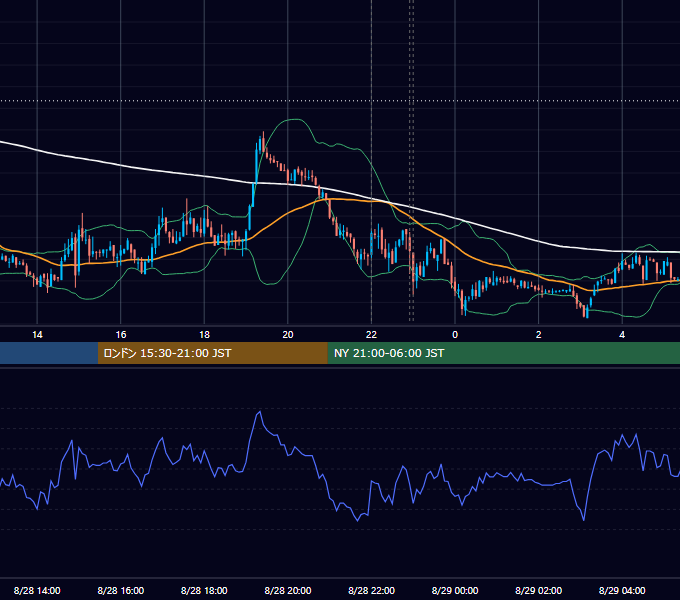Image resolution: width=680 pixels, height=600 pixels.
Task: Click hour label 18 on price chart axis
Action: (204, 334)
